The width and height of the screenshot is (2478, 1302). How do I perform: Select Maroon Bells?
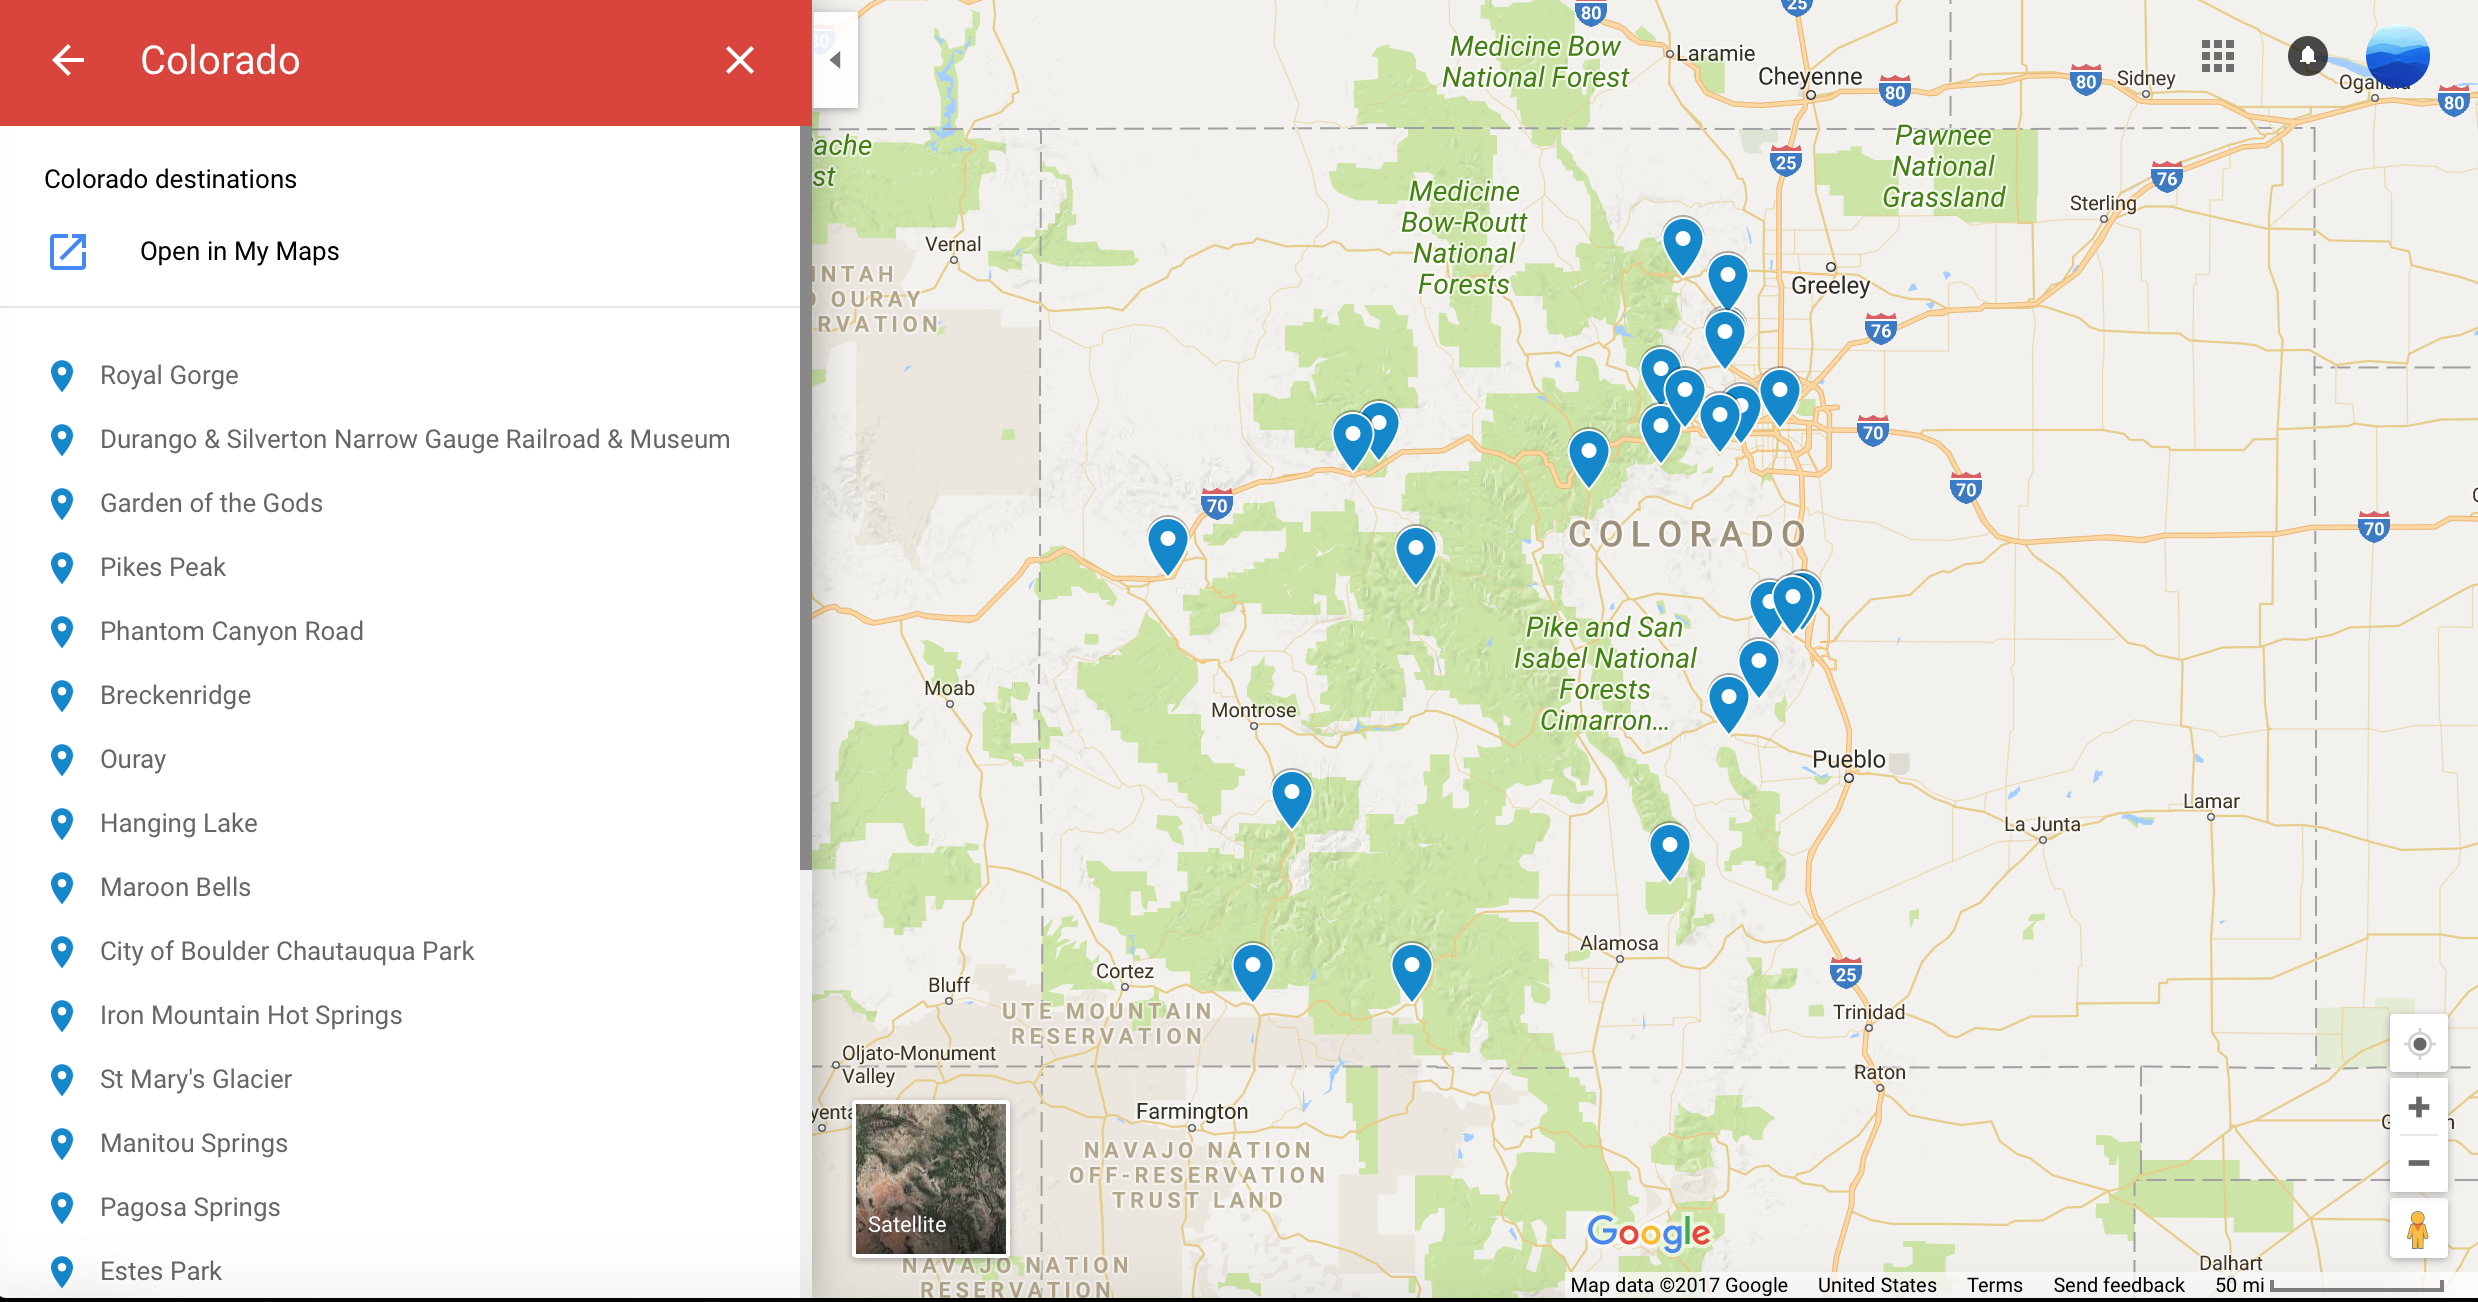click(175, 887)
